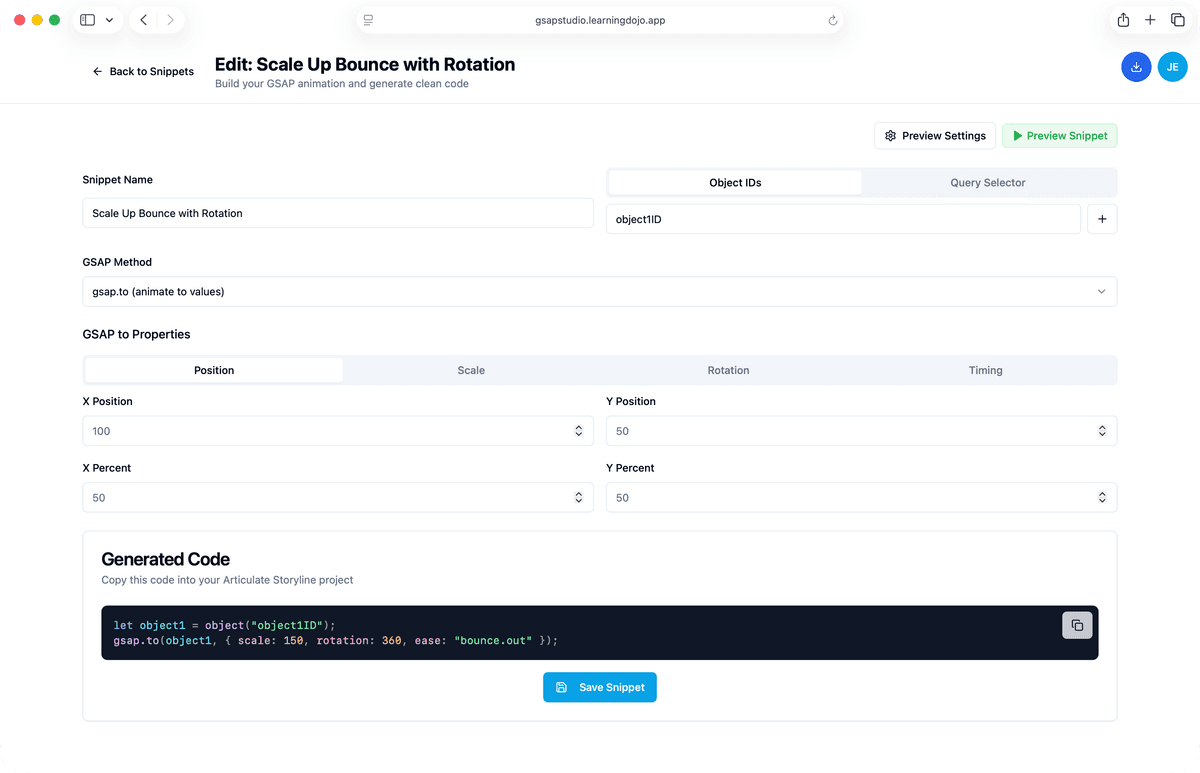Select the Query Selector tab

pos(988,182)
